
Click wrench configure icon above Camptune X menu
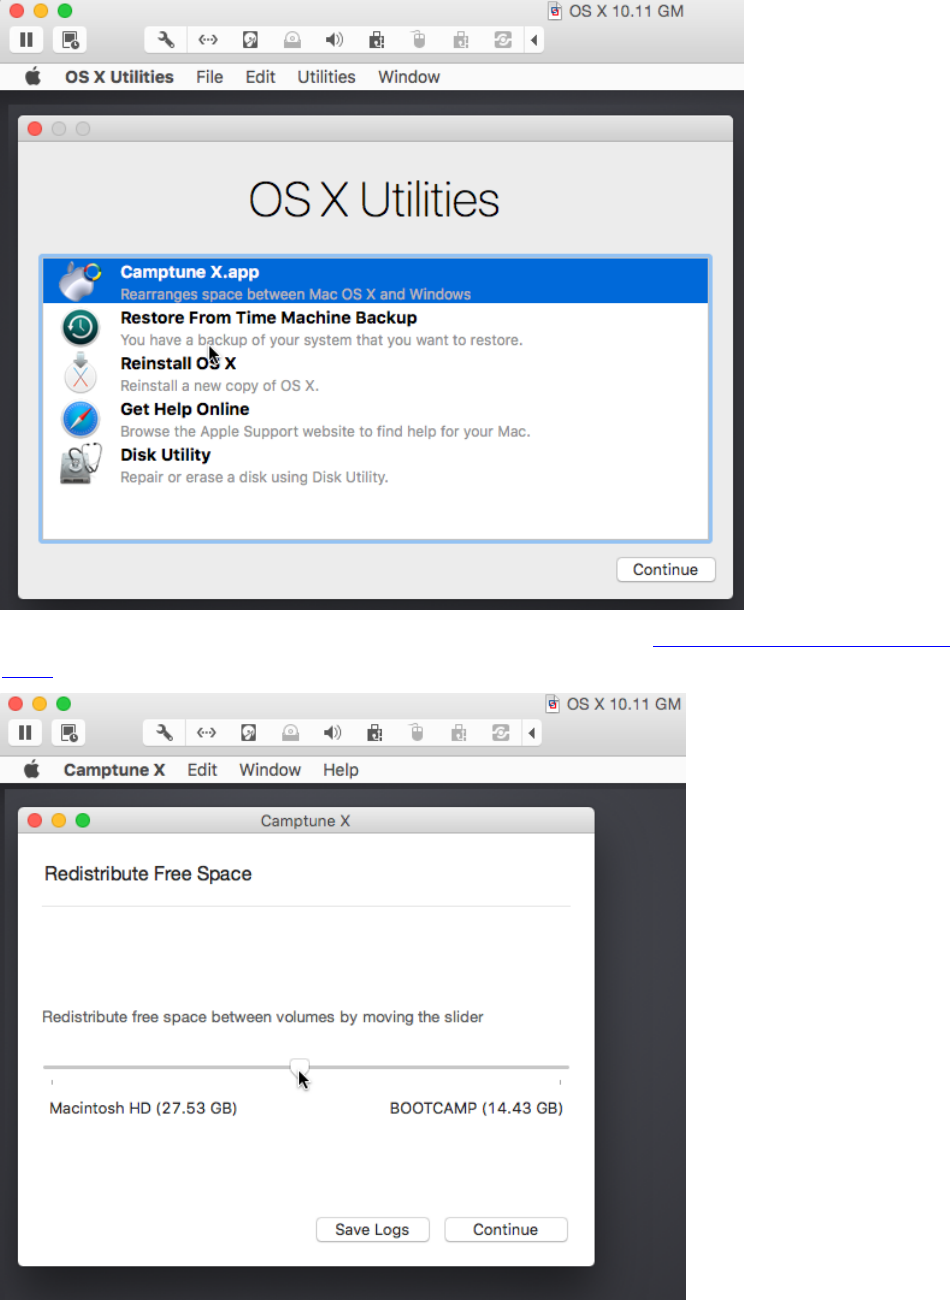[x=164, y=733]
